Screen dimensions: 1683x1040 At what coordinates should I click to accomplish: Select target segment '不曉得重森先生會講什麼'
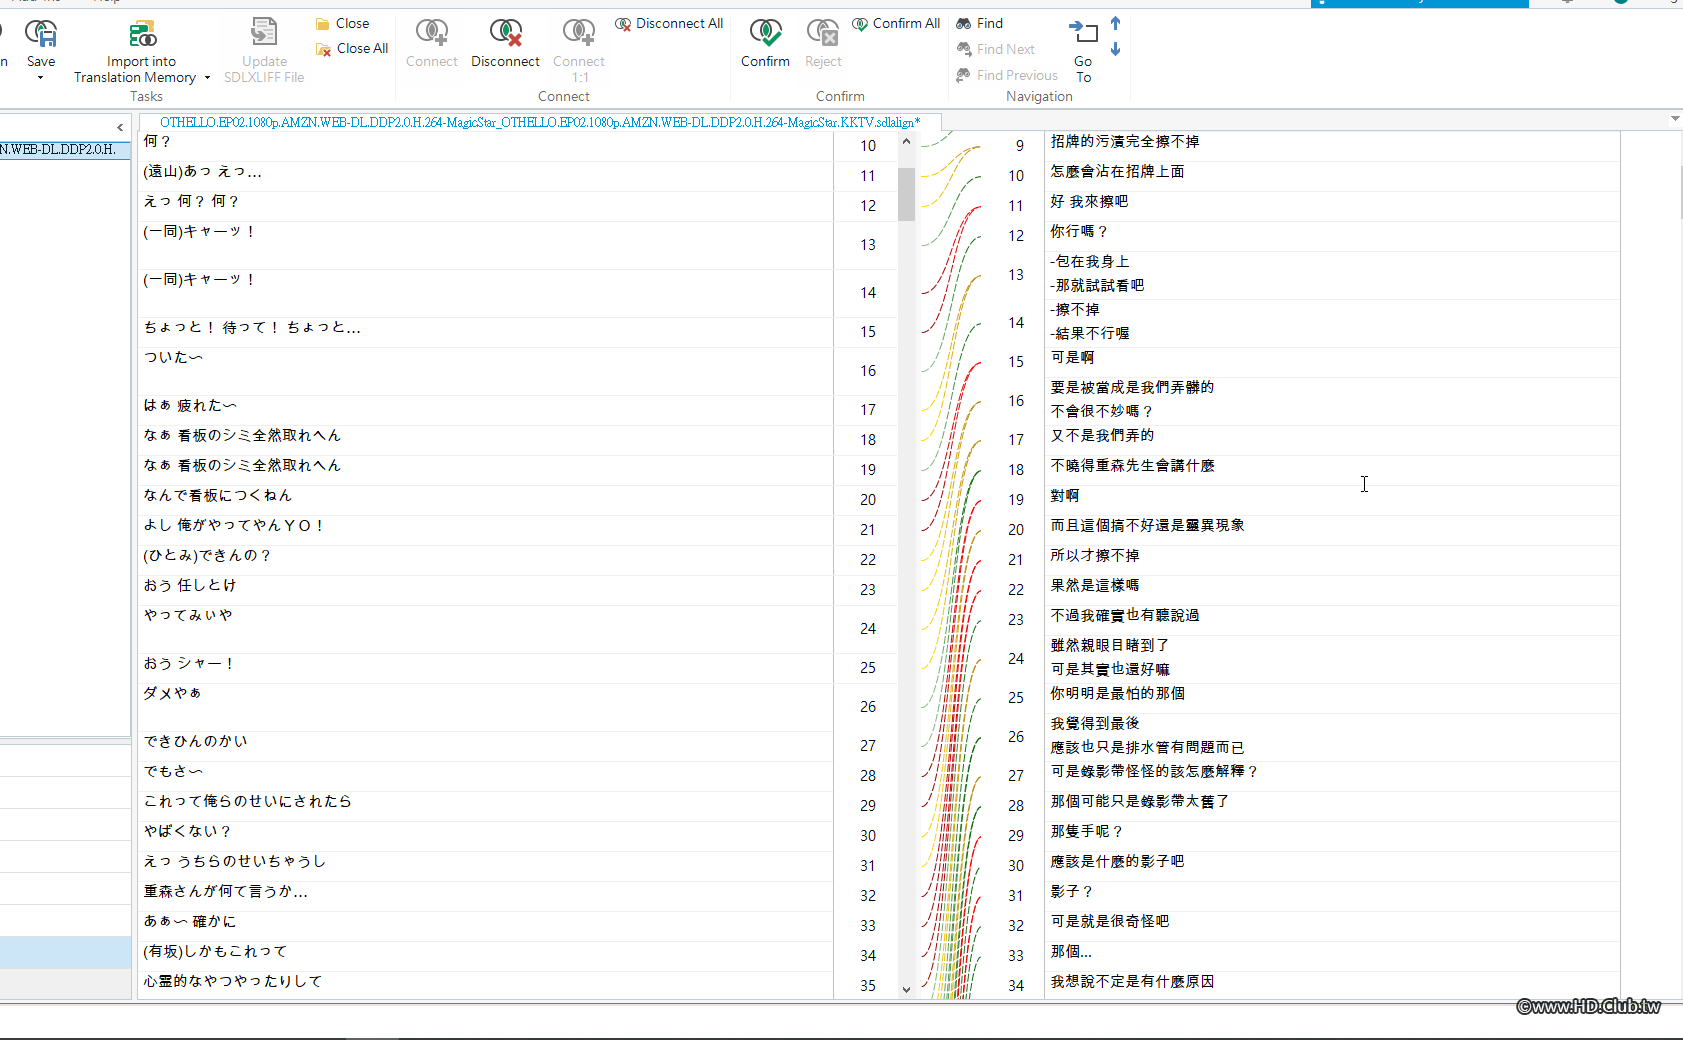pos(1332,470)
